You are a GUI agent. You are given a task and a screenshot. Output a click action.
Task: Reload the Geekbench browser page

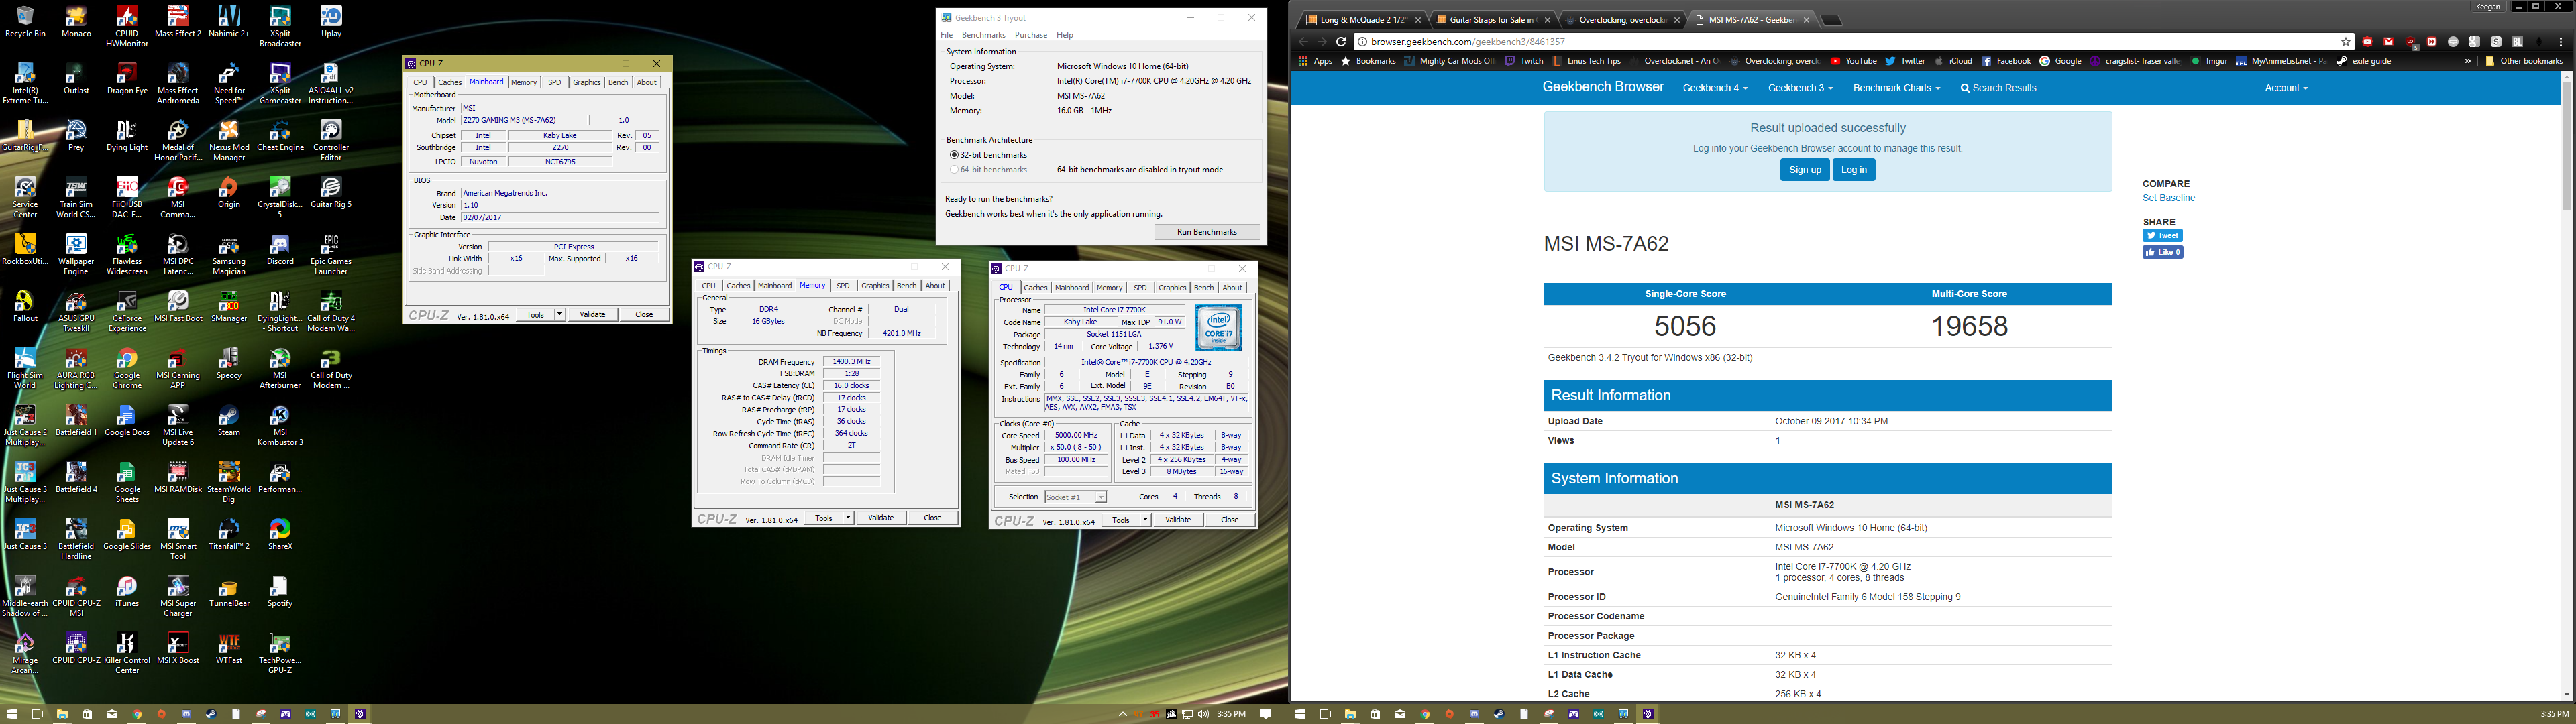pyautogui.click(x=1341, y=42)
